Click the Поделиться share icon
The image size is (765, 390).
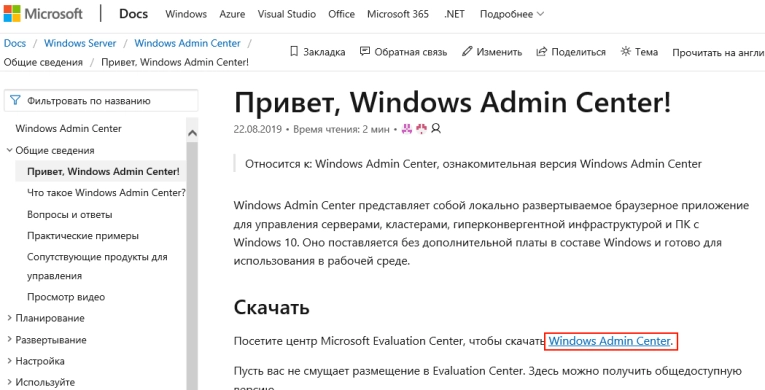[542, 51]
